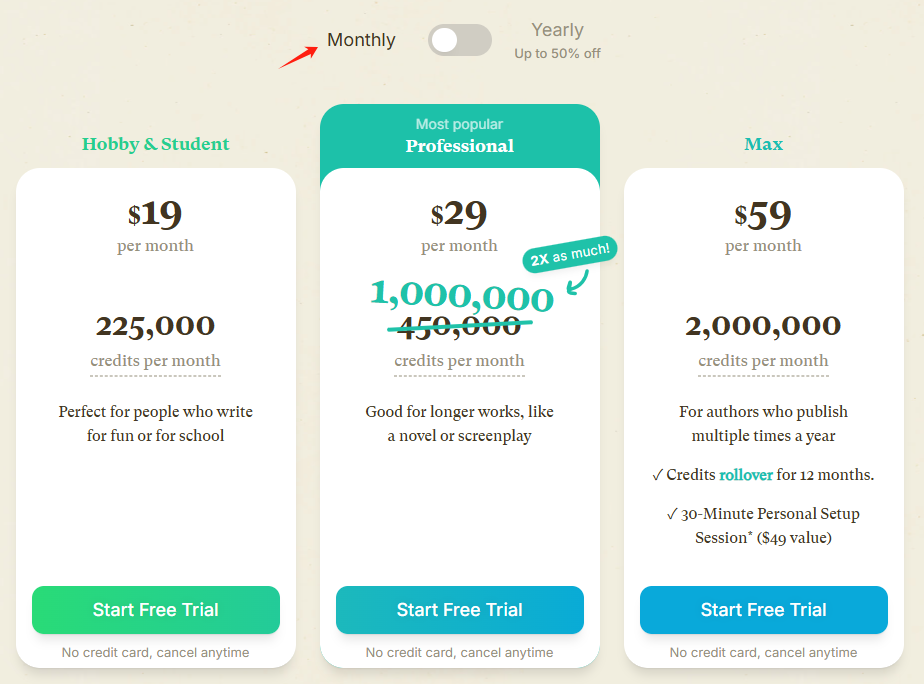Open credits per month tooltip on Hobby plan
Screen dimensions: 924x684
(155, 361)
